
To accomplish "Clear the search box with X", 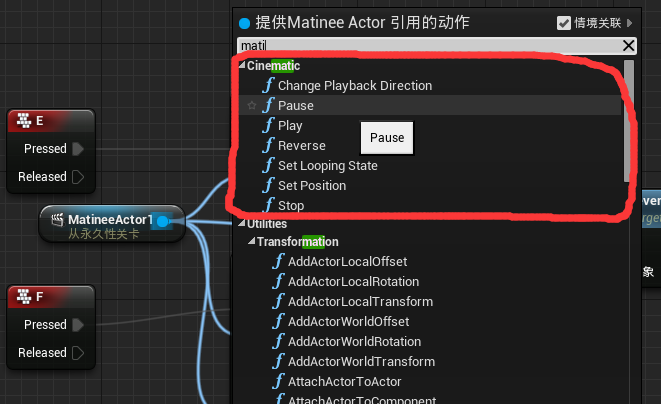I will (628, 45).
